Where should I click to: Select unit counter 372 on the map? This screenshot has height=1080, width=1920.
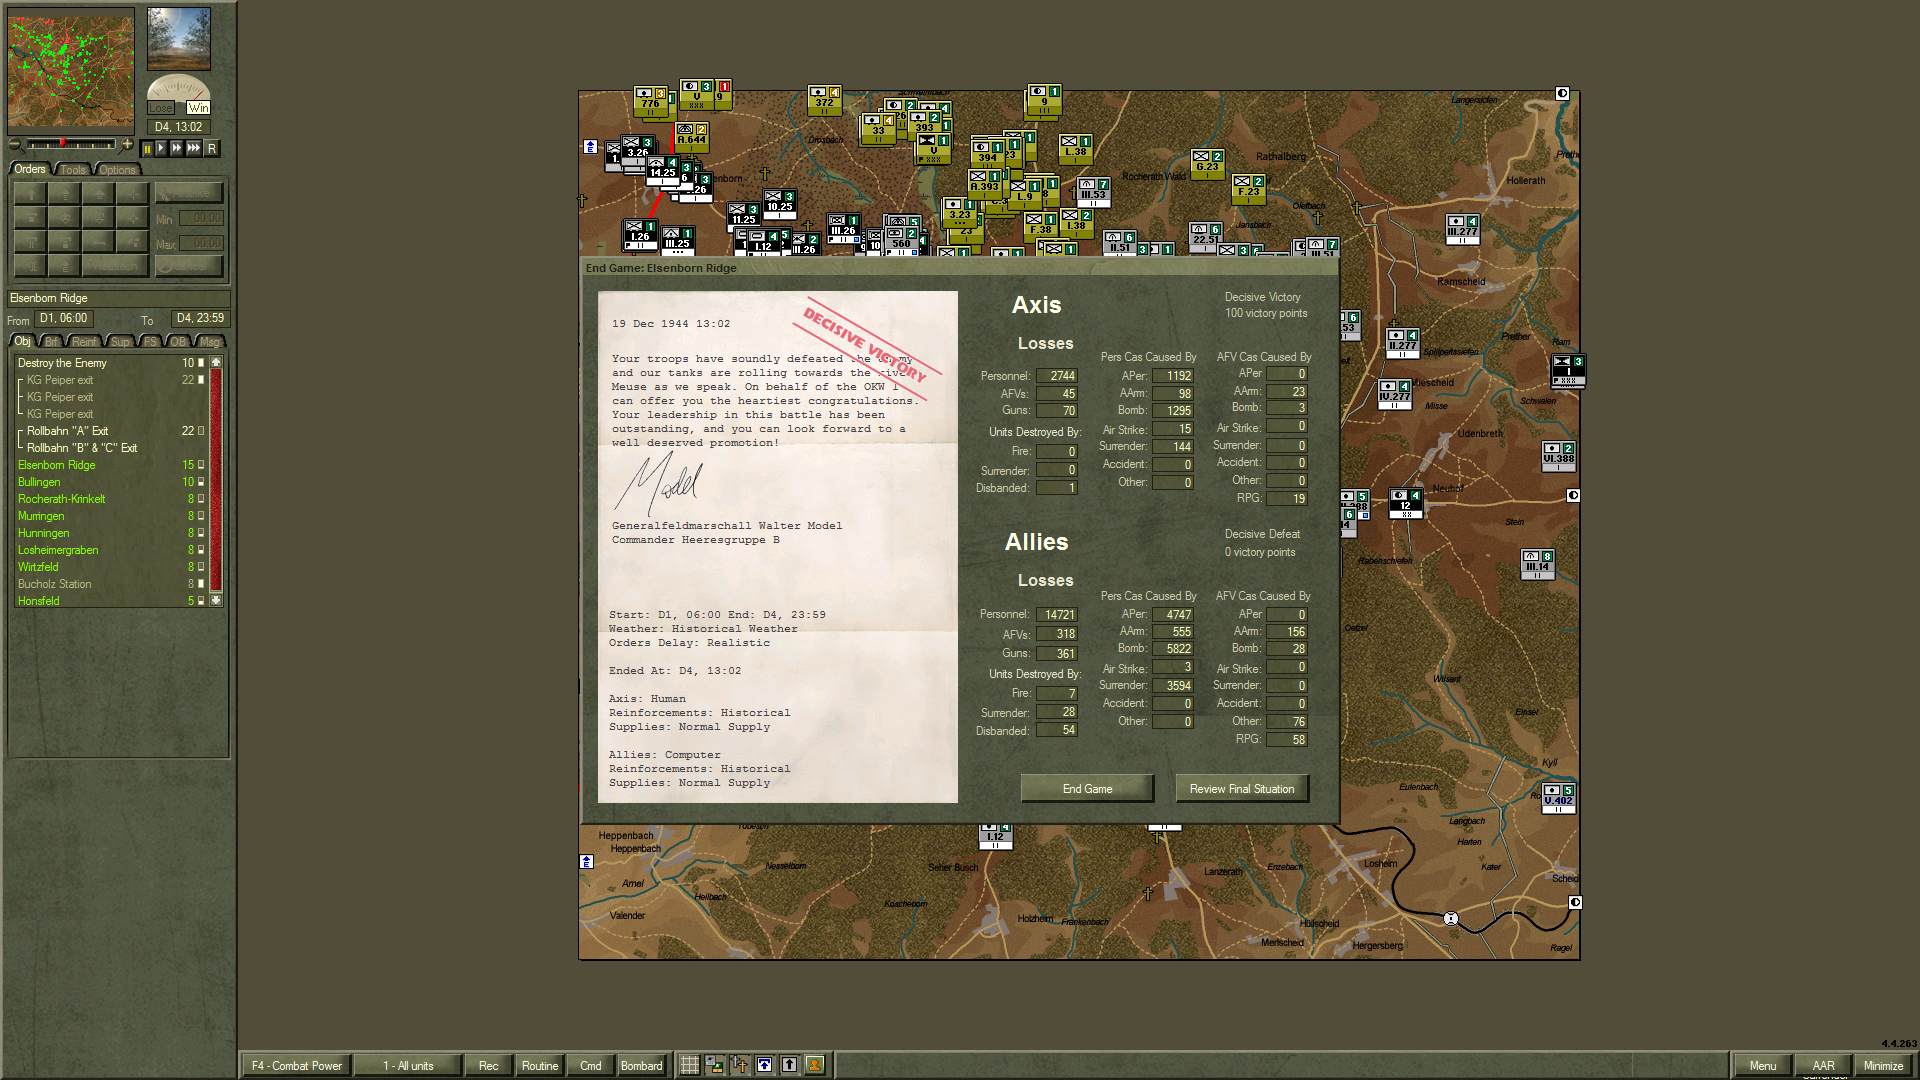[x=825, y=101]
